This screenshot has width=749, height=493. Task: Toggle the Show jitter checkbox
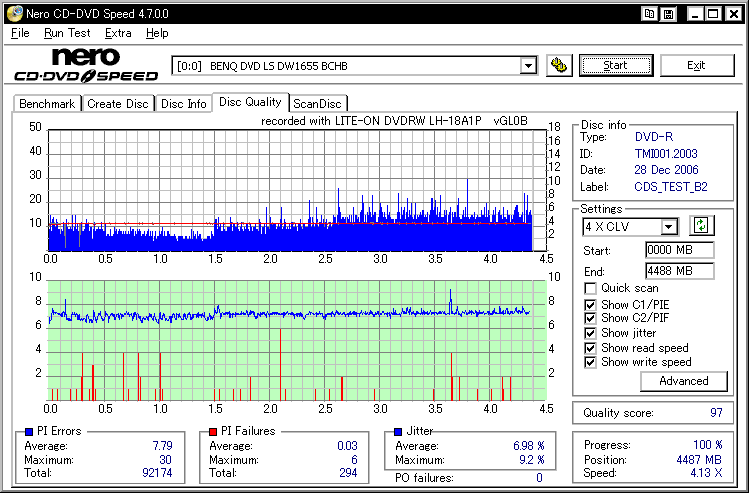tap(590, 333)
